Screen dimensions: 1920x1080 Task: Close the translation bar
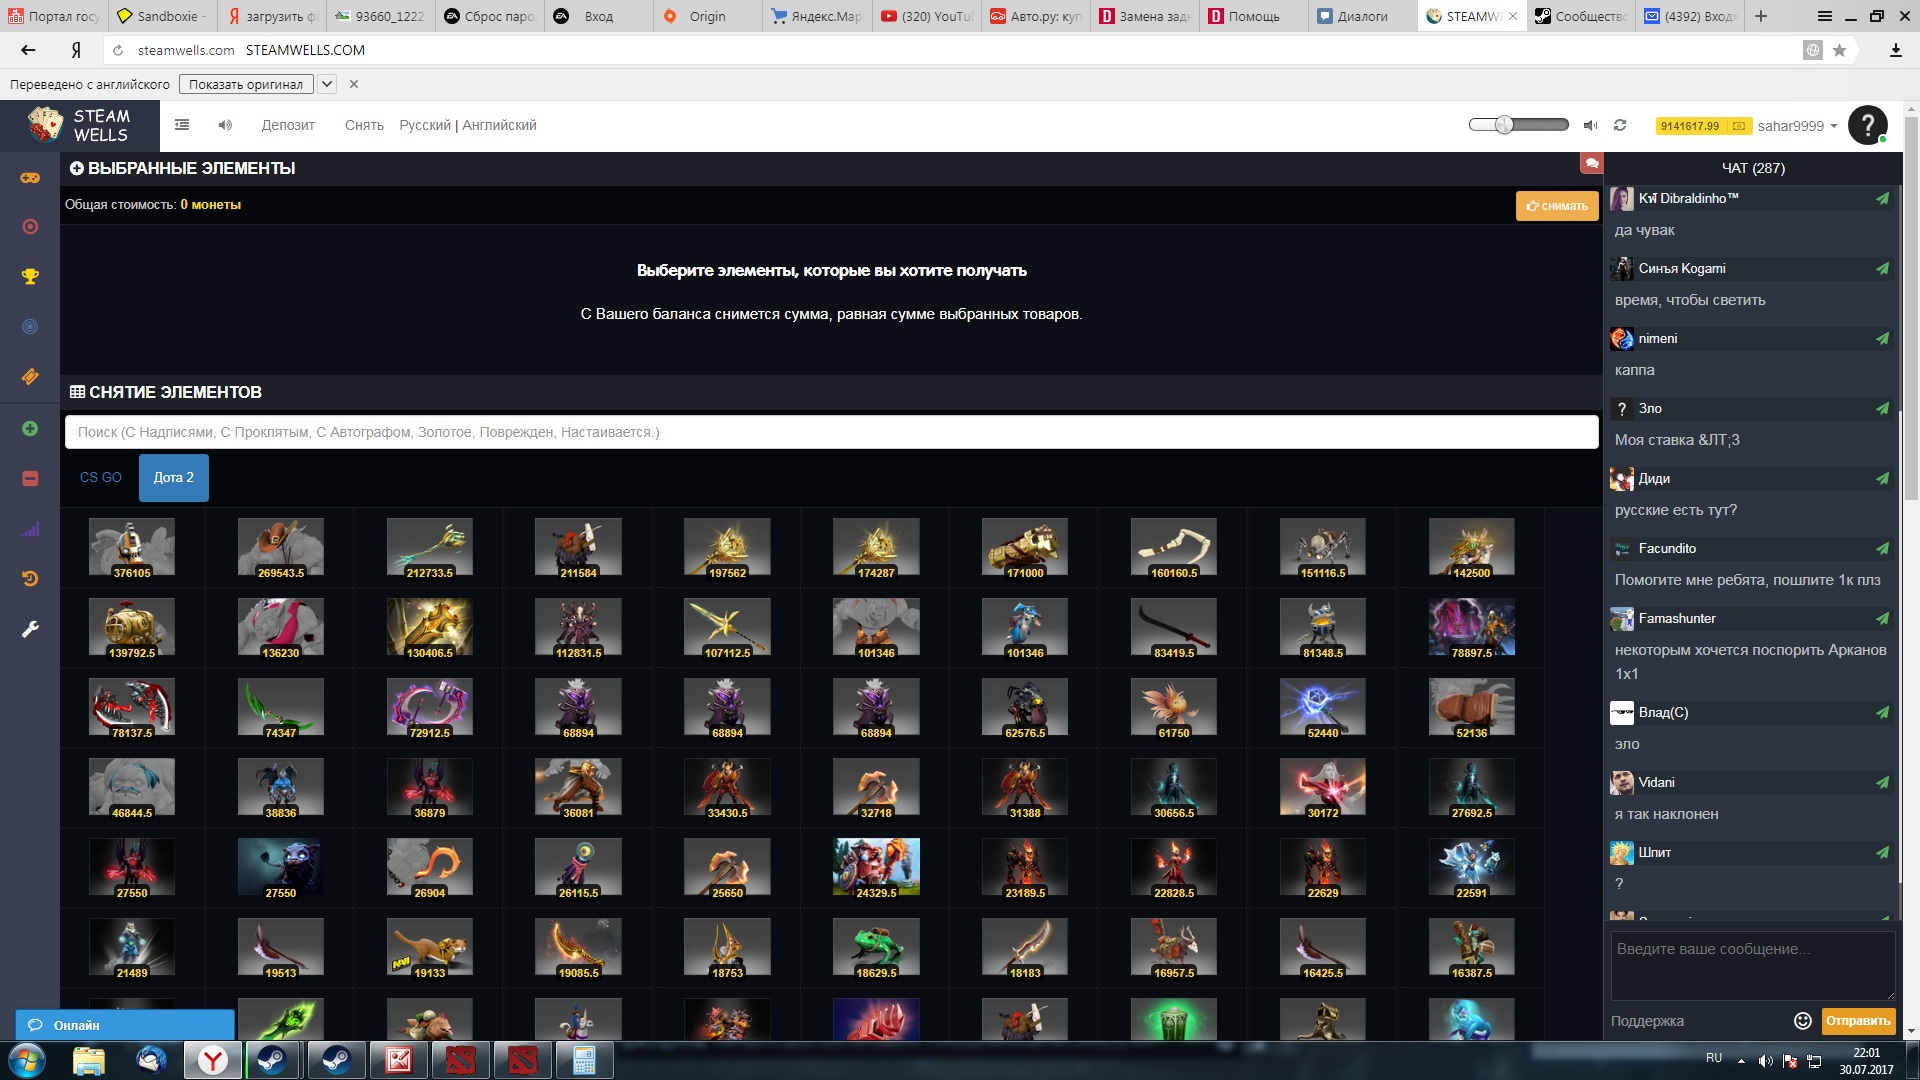[354, 84]
